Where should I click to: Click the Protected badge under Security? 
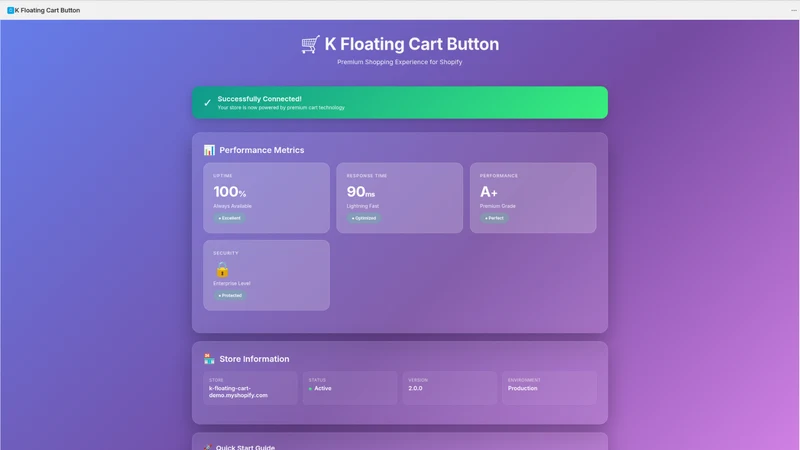230,295
